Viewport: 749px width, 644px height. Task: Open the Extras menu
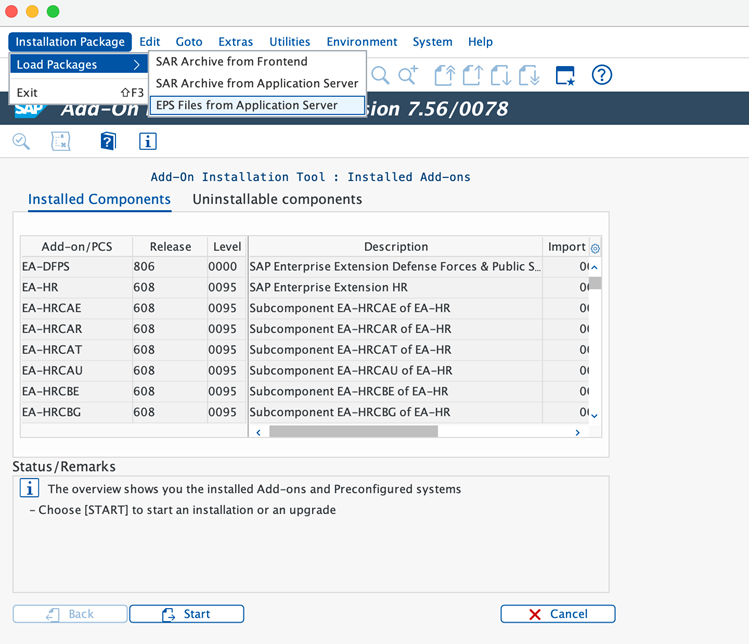point(235,42)
